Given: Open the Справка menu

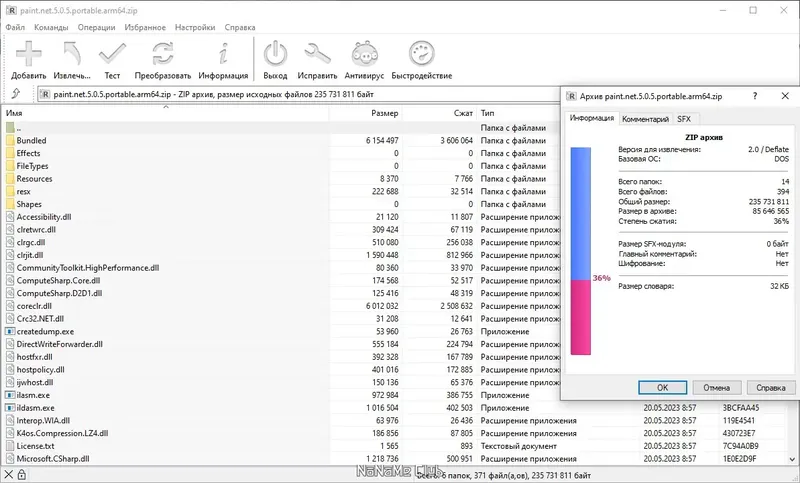Looking at the screenshot, I should point(240,28).
